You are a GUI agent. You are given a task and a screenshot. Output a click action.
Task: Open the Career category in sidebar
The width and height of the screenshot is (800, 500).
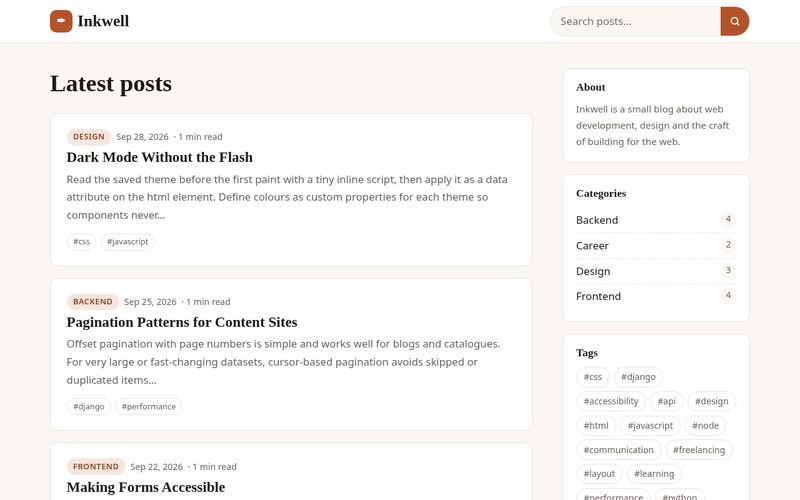click(x=656, y=245)
